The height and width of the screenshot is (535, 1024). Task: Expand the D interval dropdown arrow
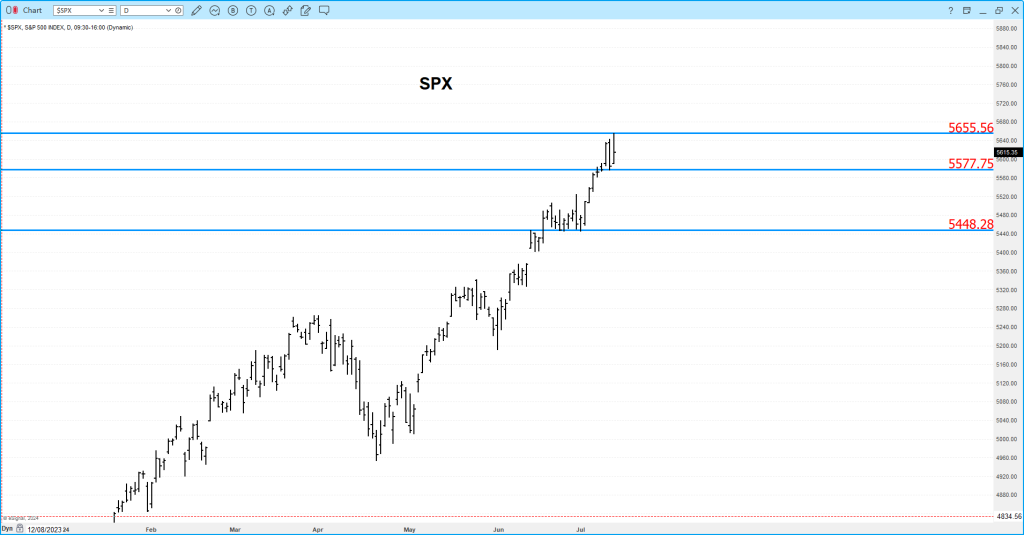pos(168,10)
